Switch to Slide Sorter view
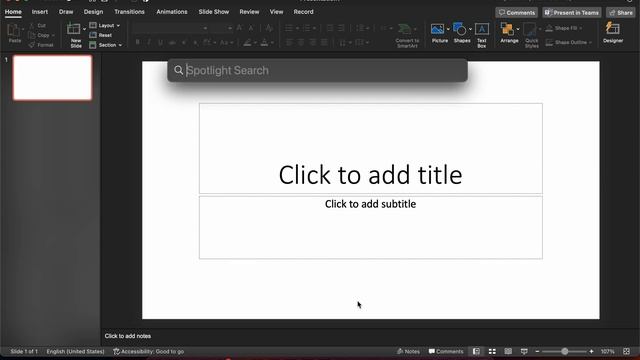This screenshot has height=360, width=640. (492, 351)
